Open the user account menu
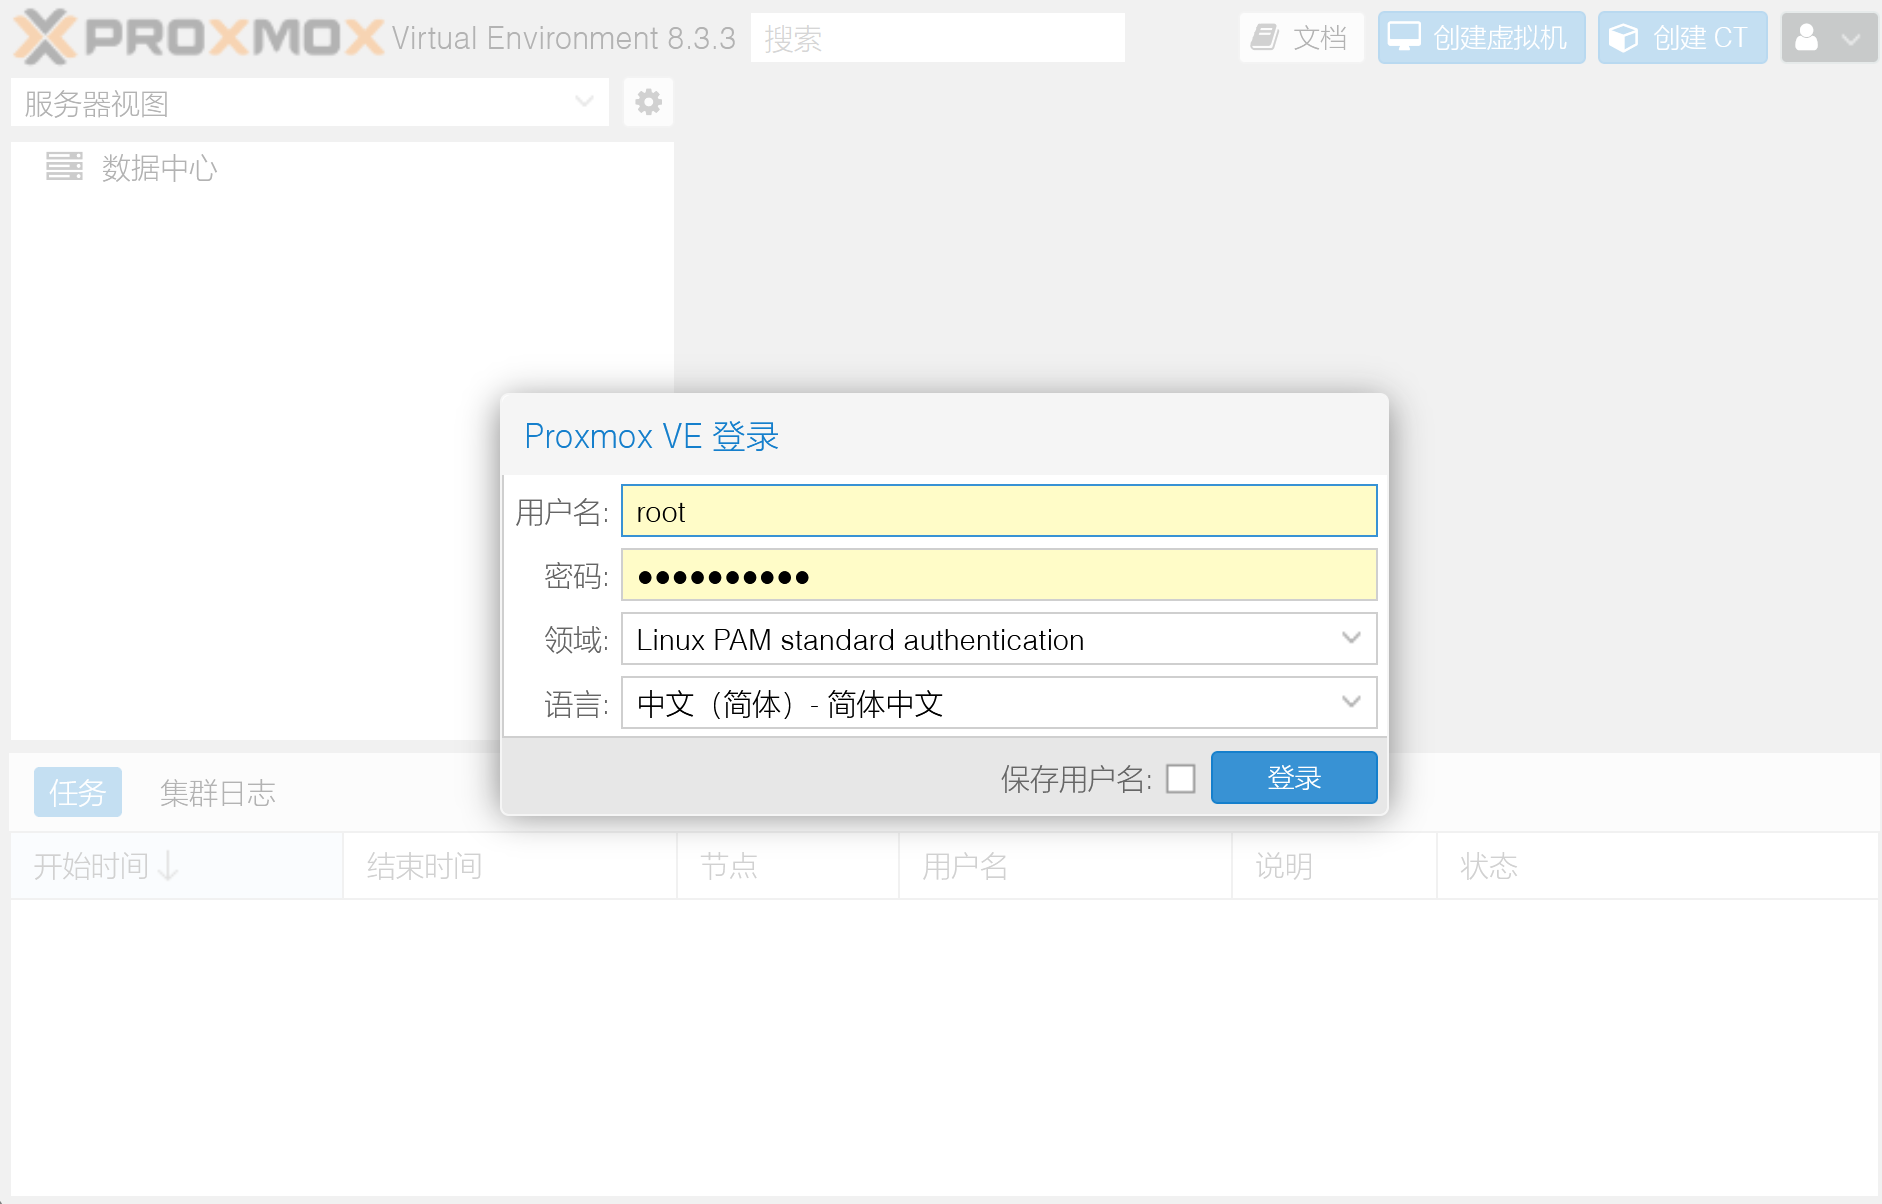This screenshot has width=1882, height=1204. click(x=1829, y=38)
